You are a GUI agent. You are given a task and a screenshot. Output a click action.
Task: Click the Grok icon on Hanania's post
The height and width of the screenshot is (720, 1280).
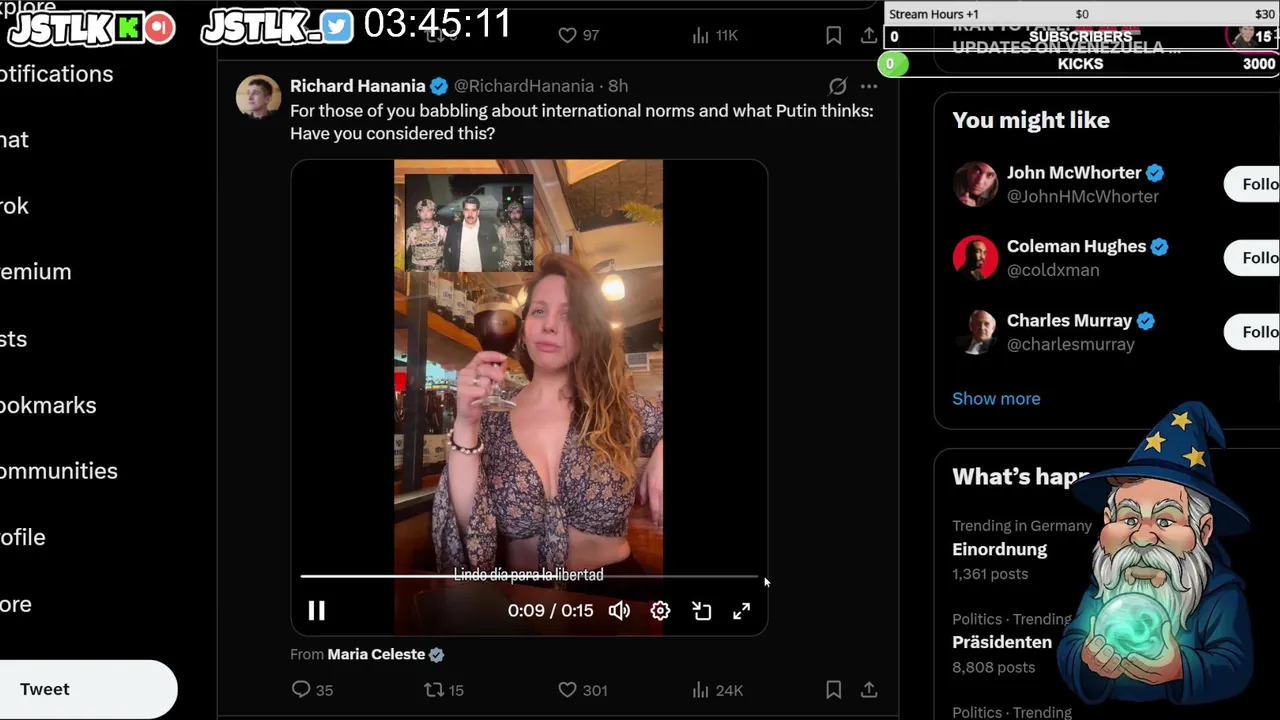[x=838, y=86]
